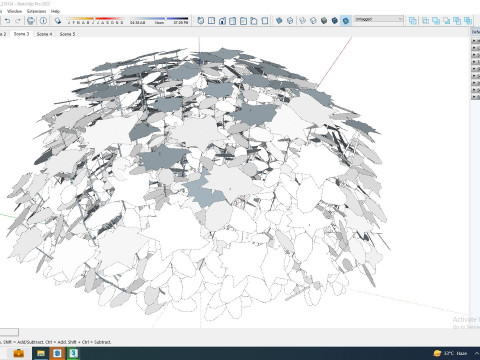Toggle the Shadows display icon
Viewport: 480px width, 360px height.
click(58, 21)
